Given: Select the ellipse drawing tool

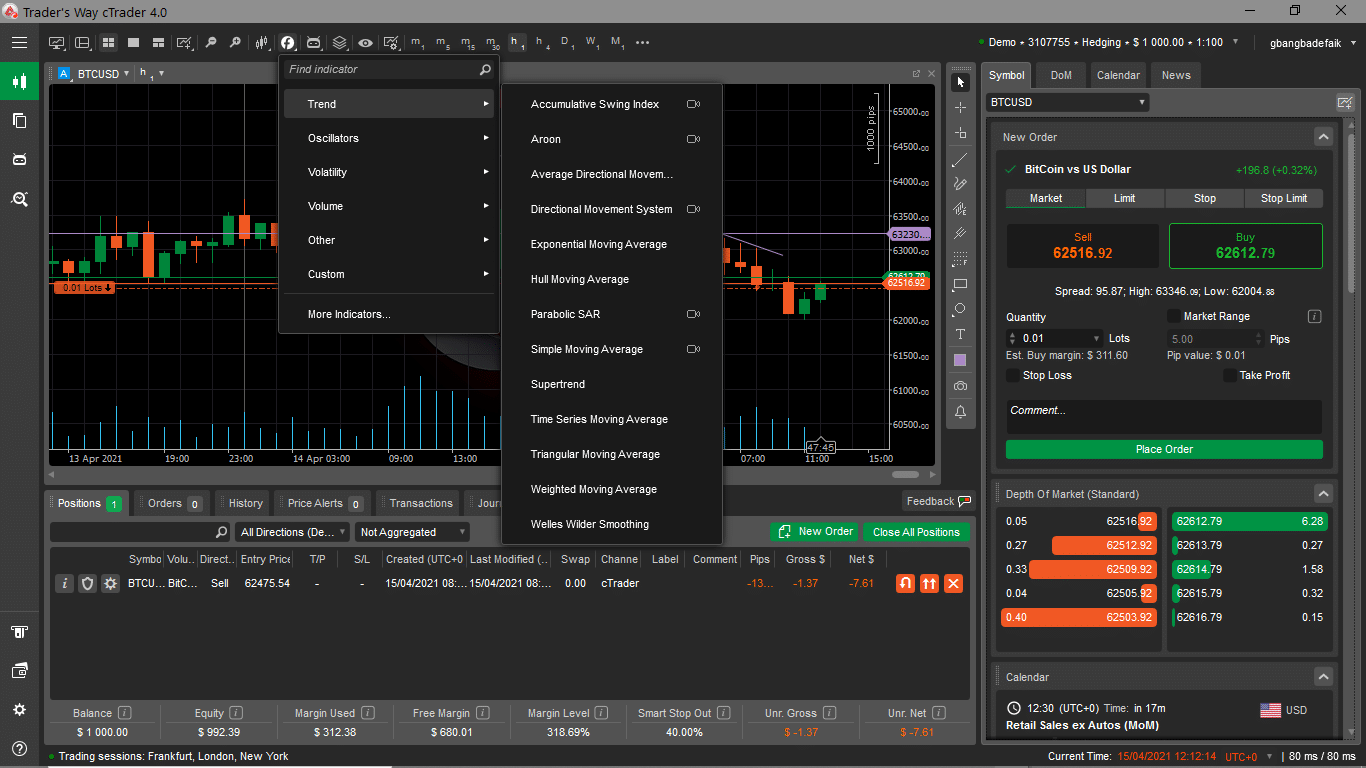Looking at the screenshot, I should (x=960, y=309).
